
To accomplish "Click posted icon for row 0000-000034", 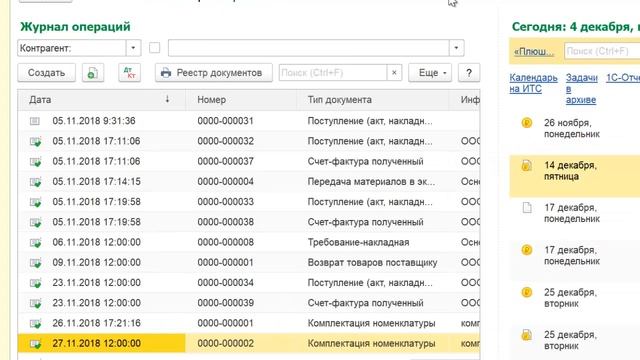I will coord(36,283).
